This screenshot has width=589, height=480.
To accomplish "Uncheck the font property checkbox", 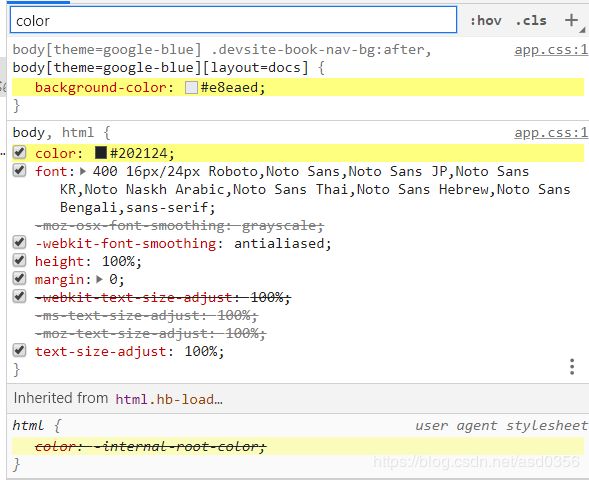I will coord(19,170).
